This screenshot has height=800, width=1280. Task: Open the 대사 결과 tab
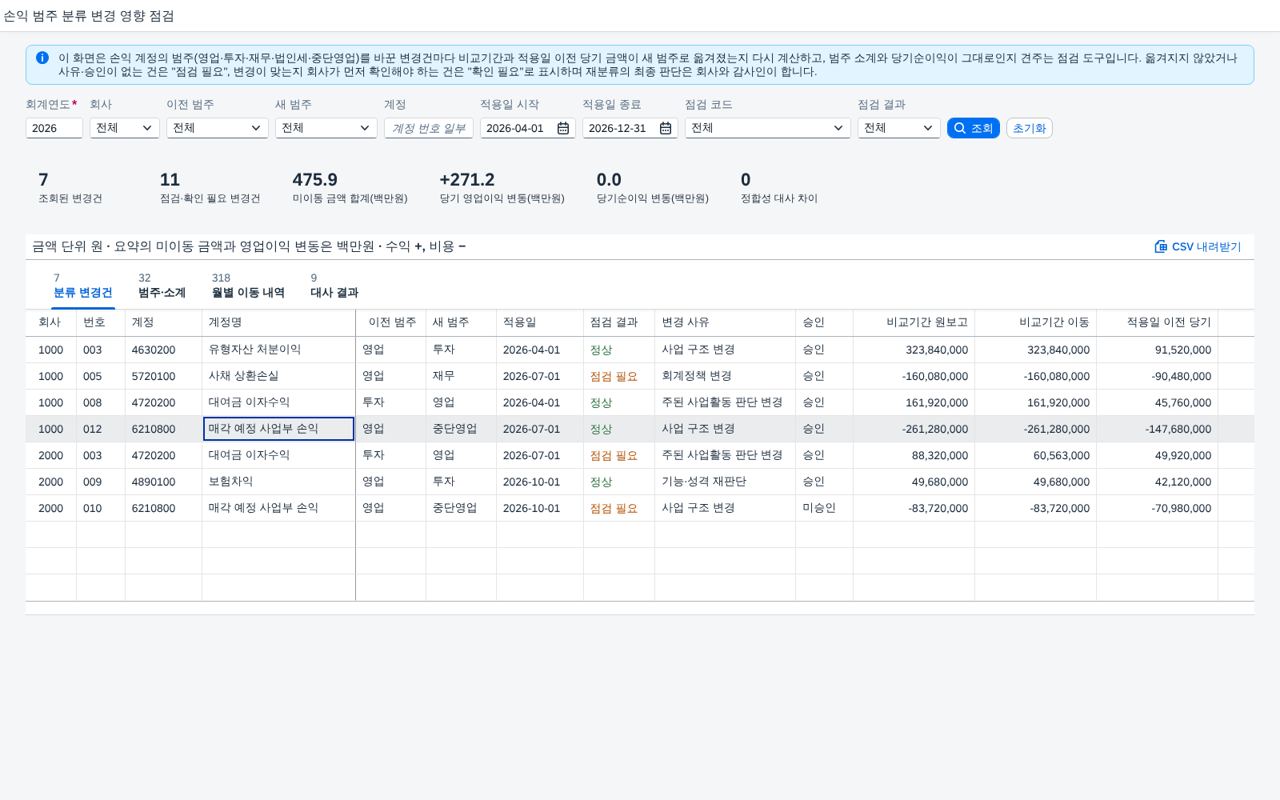[x=334, y=286]
